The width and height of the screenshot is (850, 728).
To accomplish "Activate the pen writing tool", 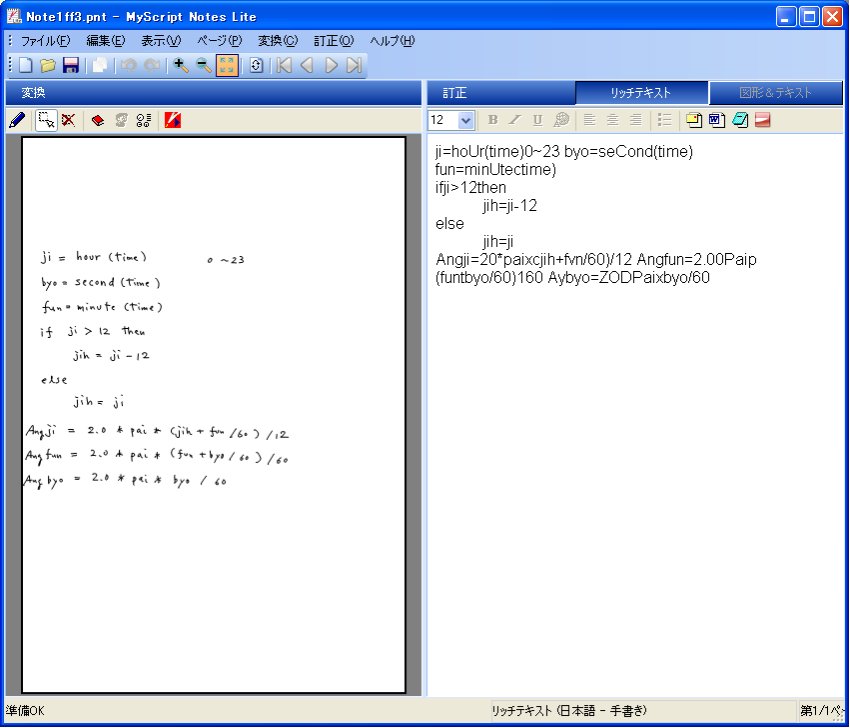I will [17, 121].
